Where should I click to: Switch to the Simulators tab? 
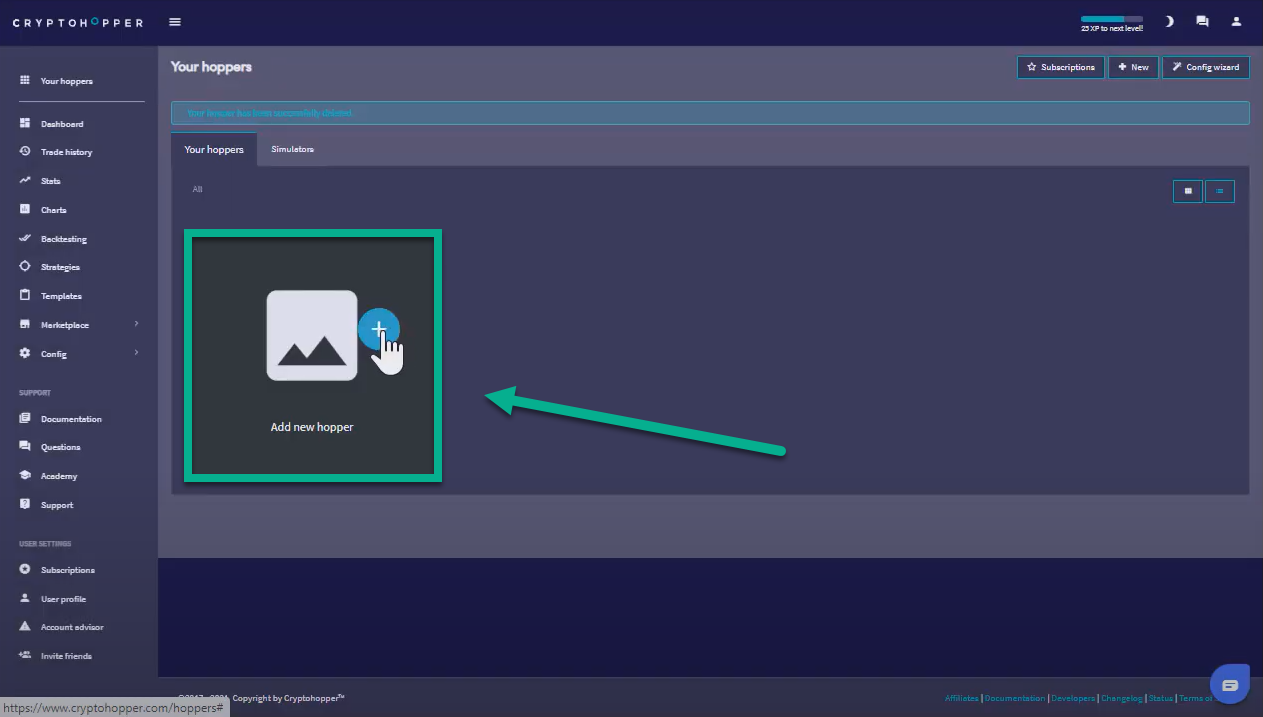pos(292,149)
